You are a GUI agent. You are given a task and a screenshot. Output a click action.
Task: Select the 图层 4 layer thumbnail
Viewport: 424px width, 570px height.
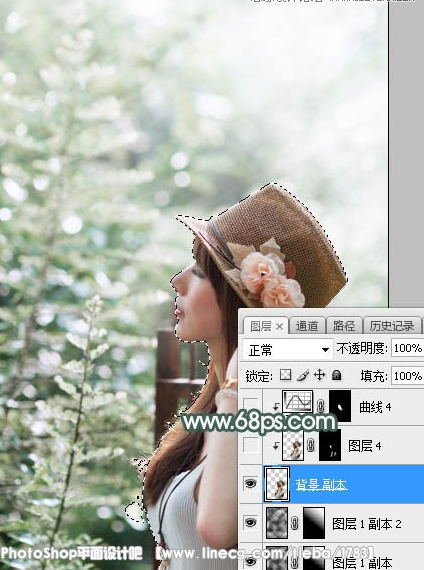(x=293, y=445)
